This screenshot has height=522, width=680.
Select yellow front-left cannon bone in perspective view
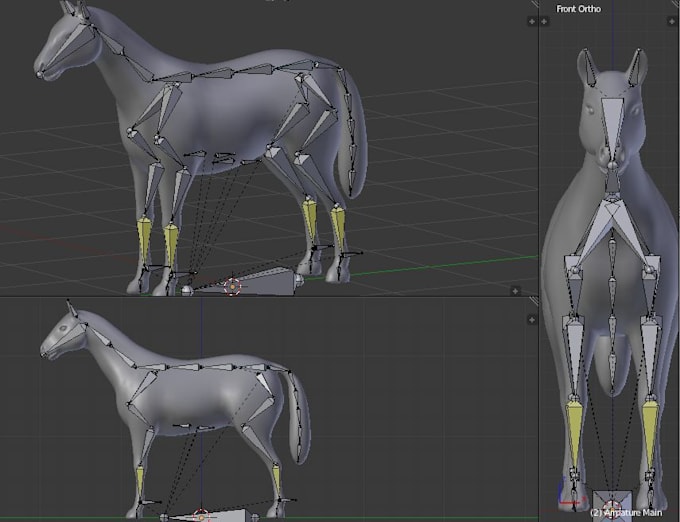[x=144, y=240]
